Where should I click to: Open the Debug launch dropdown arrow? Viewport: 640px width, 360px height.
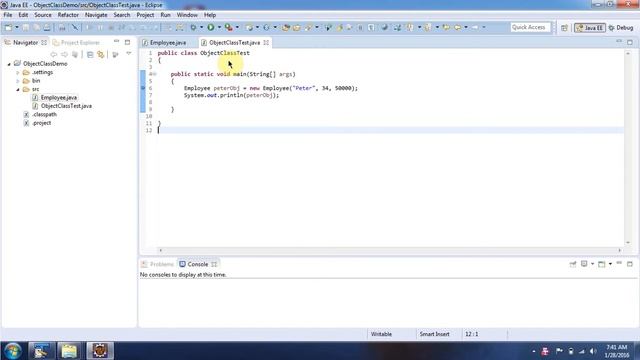201,27
